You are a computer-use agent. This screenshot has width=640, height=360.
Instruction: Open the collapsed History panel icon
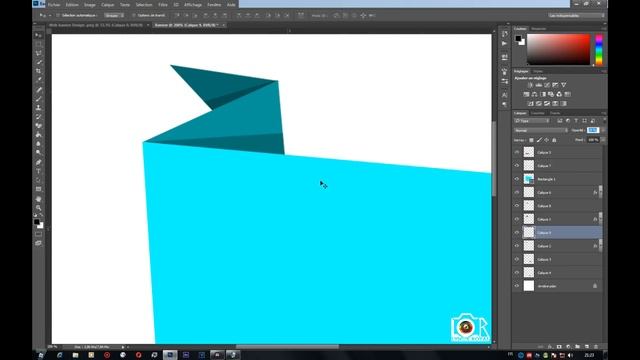[x=504, y=34]
